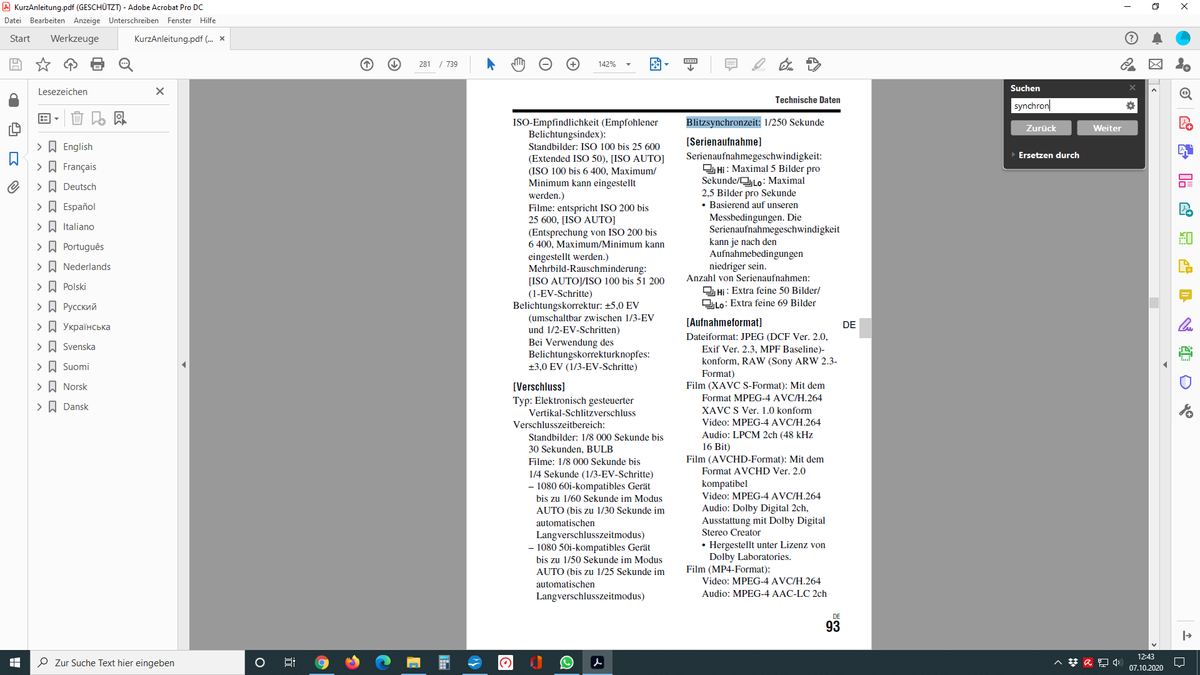Switch to the Werkzeuge tab
The height and width of the screenshot is (675, 1200).
click(74, 39)
